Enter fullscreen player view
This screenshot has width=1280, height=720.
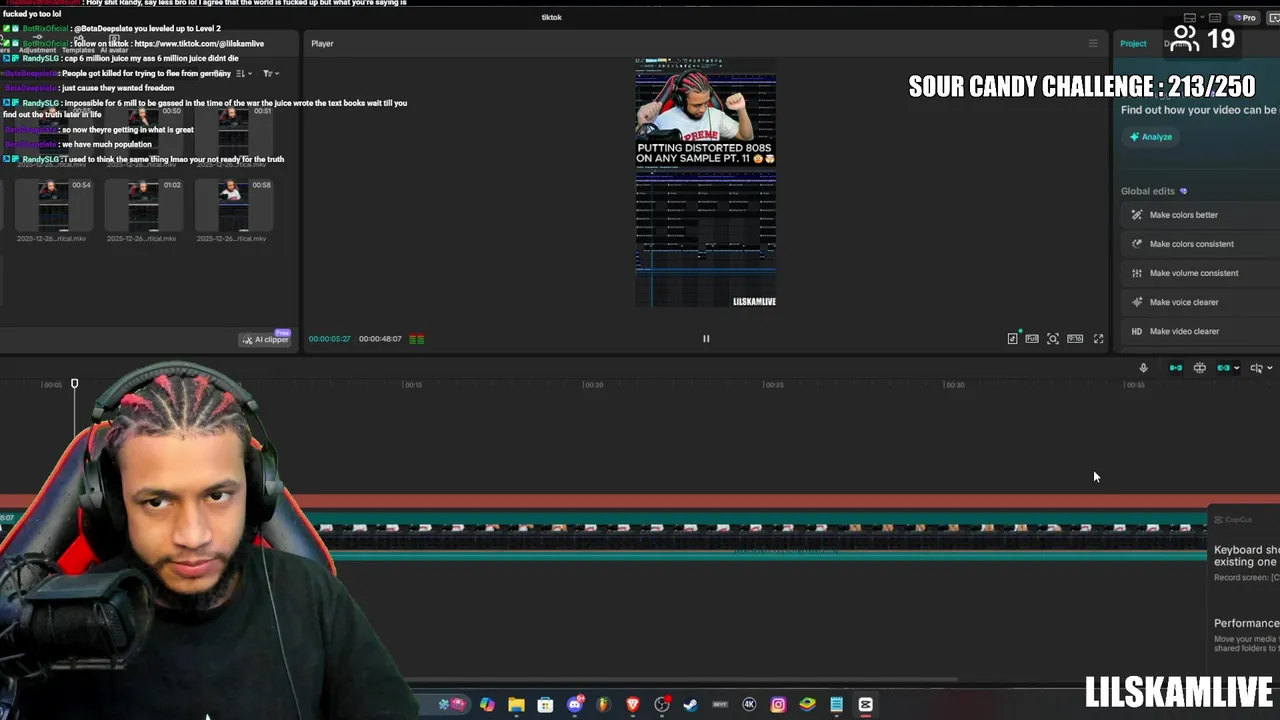1098,339
